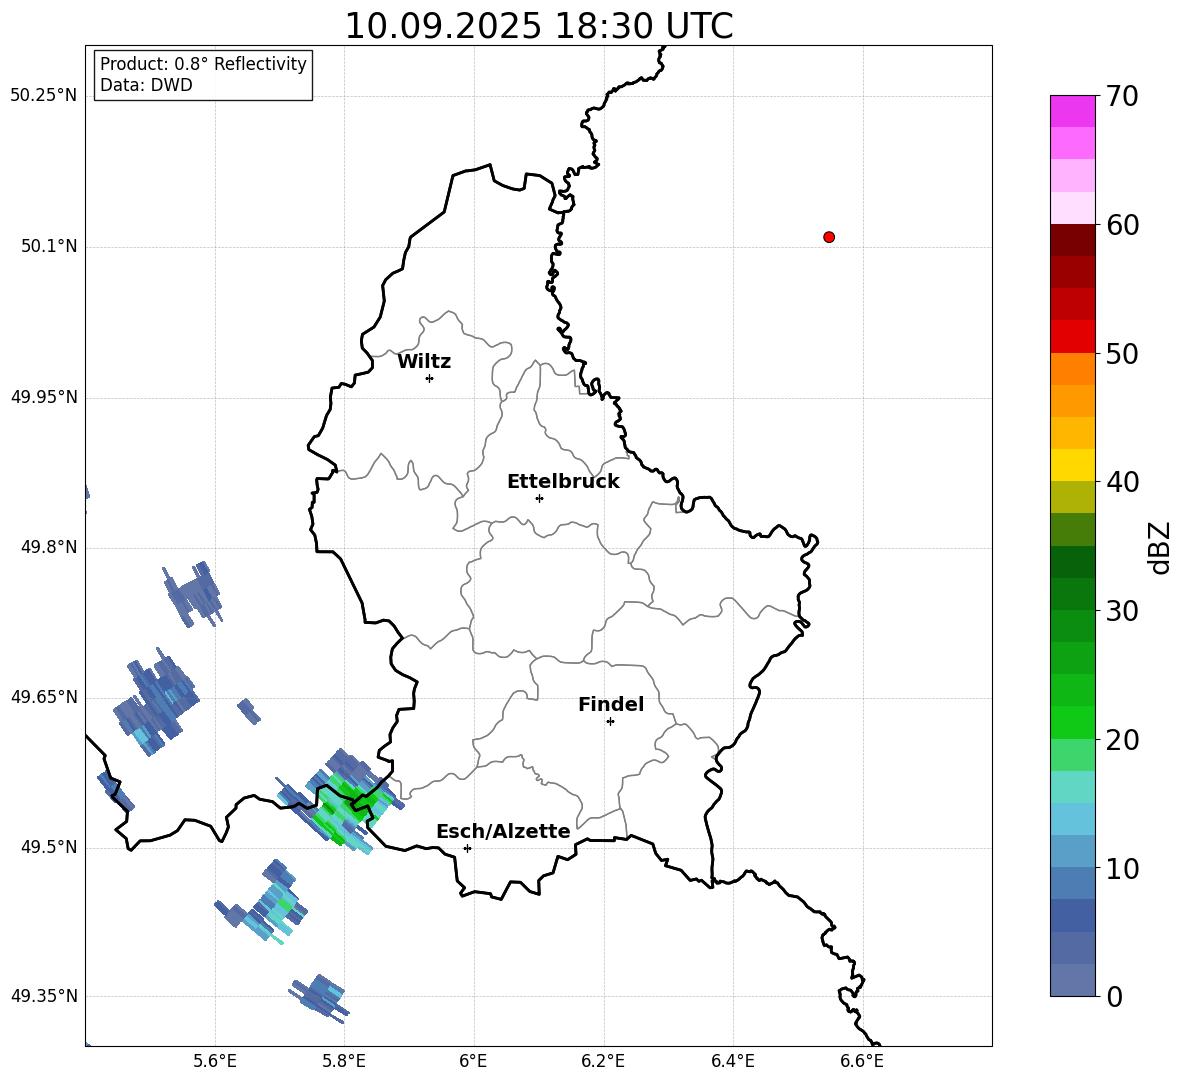Screen dimensions: 1184x1081
Task: Pick the bright red 50 dBZ color band
Action: tap(1072, 337)
